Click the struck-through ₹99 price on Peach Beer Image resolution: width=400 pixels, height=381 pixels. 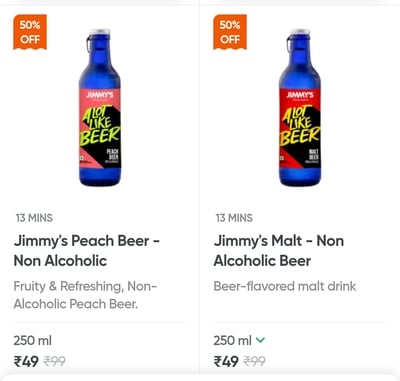[55, 361]
